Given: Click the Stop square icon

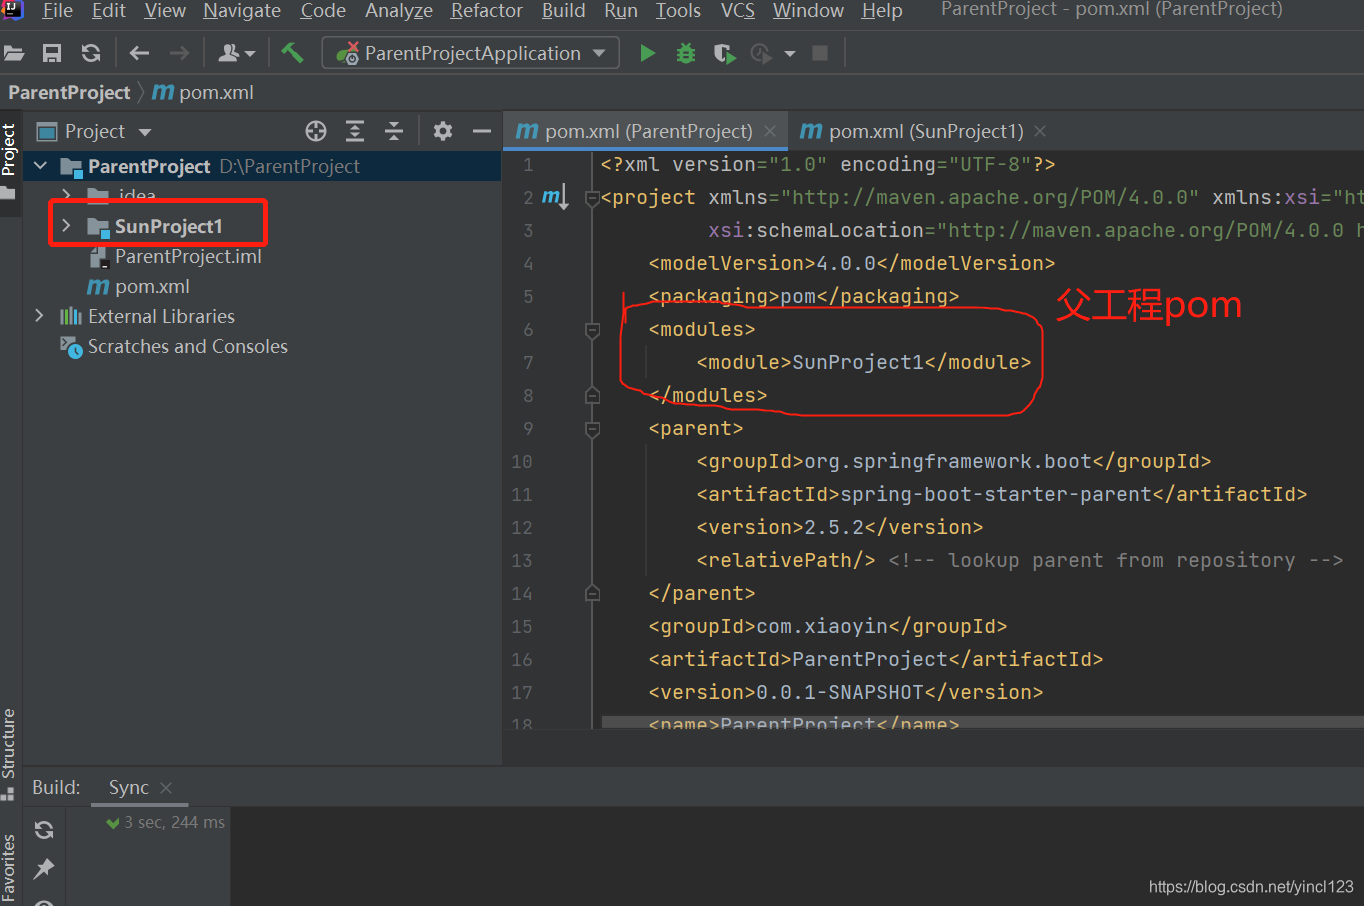Looking at the screenshot, I should pyautogui.click(x=820, y=53).
